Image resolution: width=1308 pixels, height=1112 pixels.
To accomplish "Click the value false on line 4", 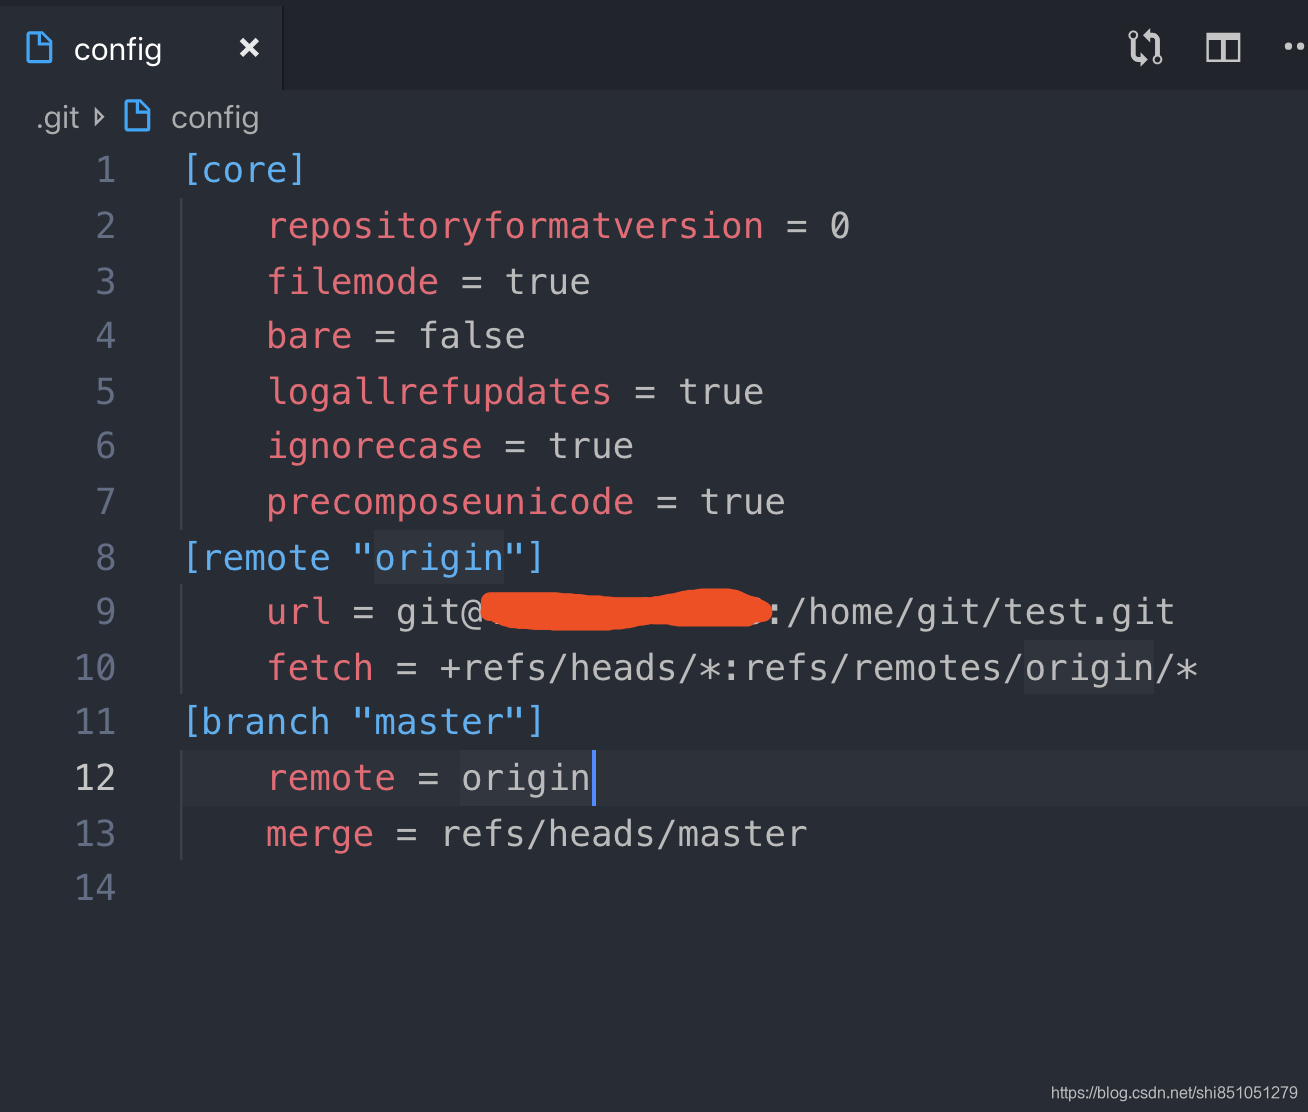I will (472, 335).
